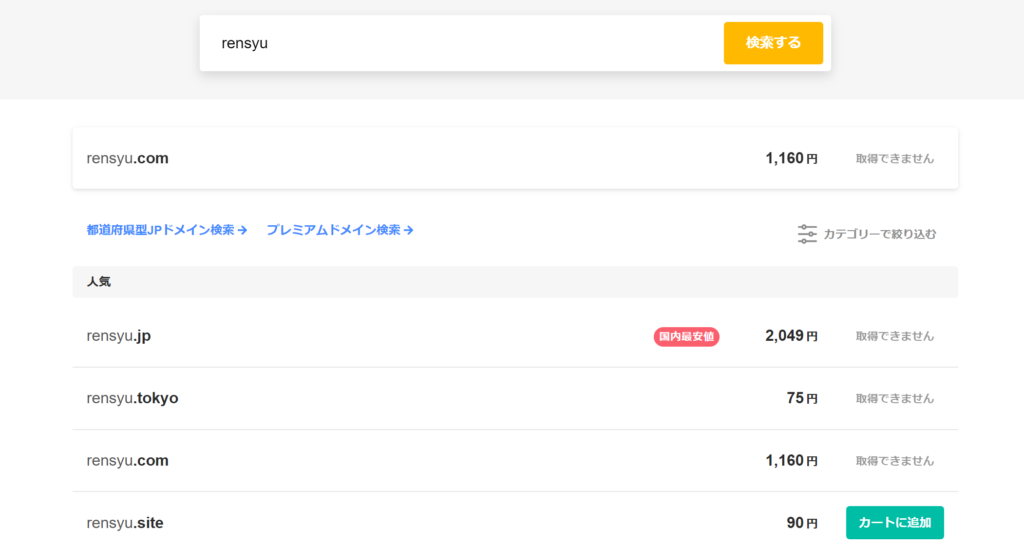Select the 人気 section header
This screenshot has height=549, width=1024.
click(99, 282)
